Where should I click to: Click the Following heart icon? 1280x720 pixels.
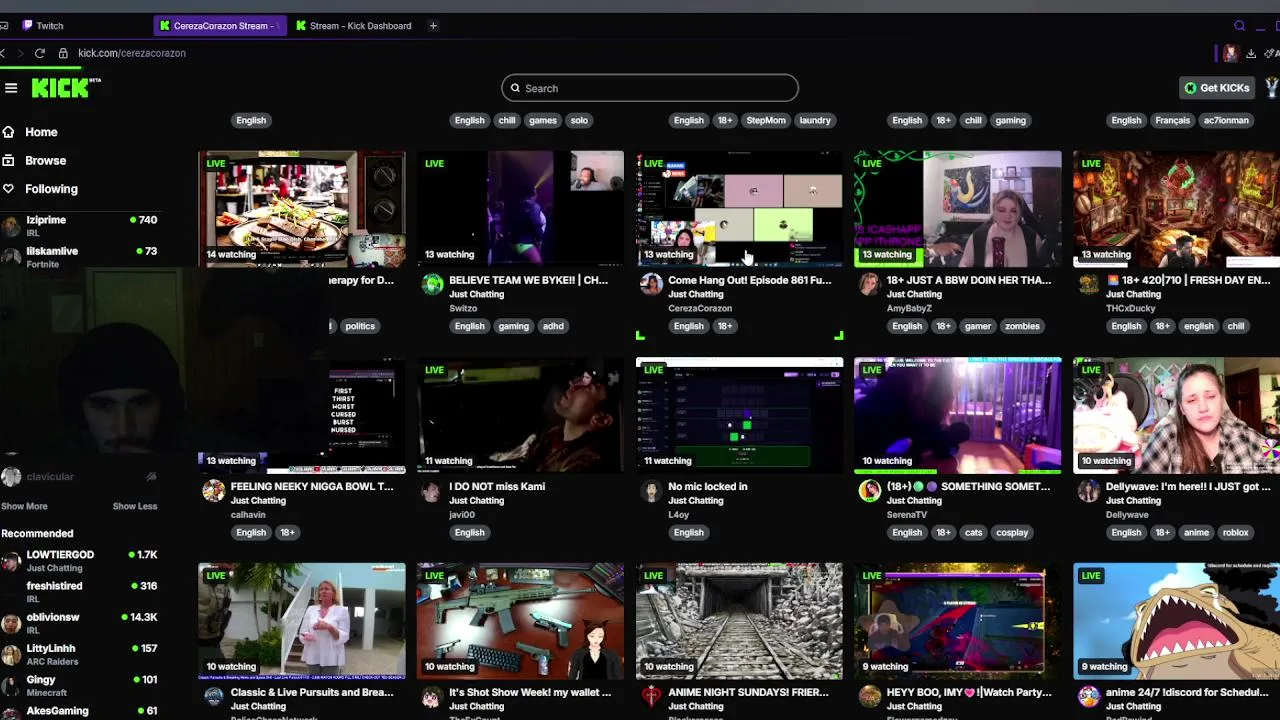8,188
